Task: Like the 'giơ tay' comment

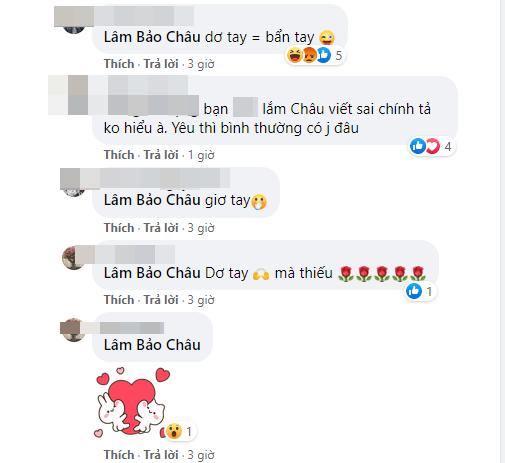Action: coord(119,228)
